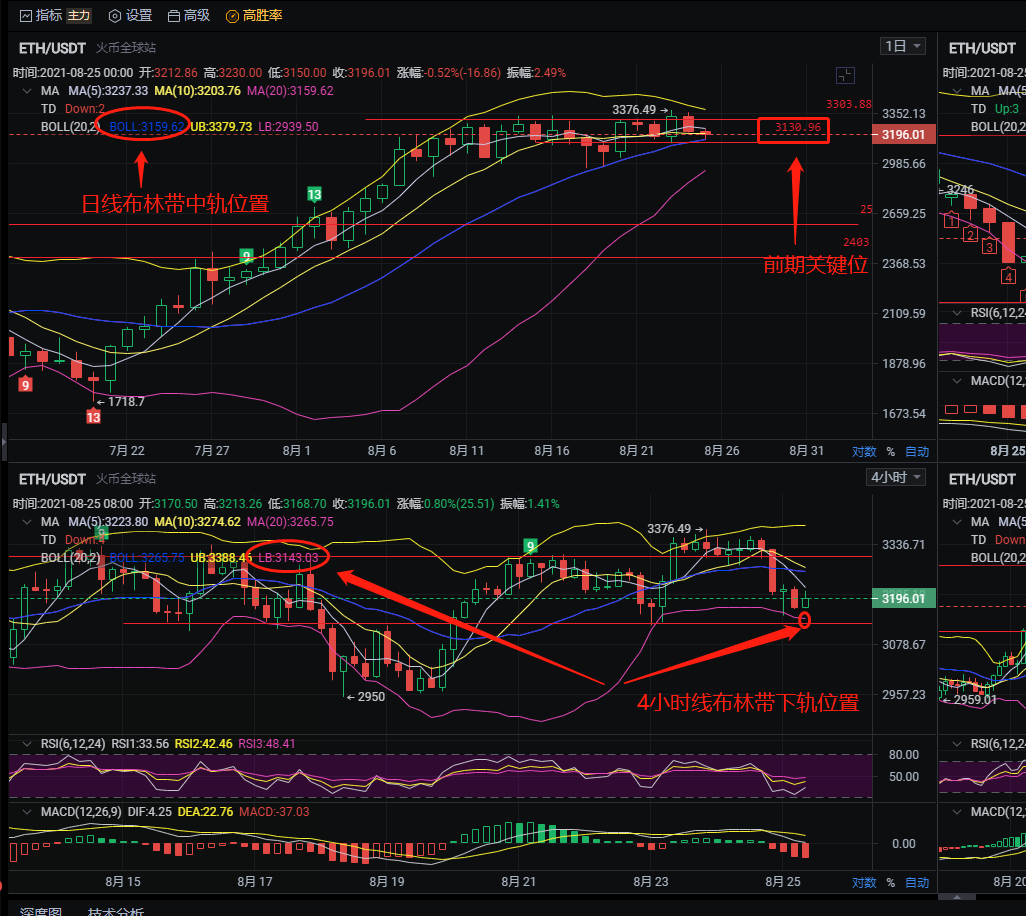
Task: Click DEA:22.76 value in MACD panel
Action: coord(205,812)
